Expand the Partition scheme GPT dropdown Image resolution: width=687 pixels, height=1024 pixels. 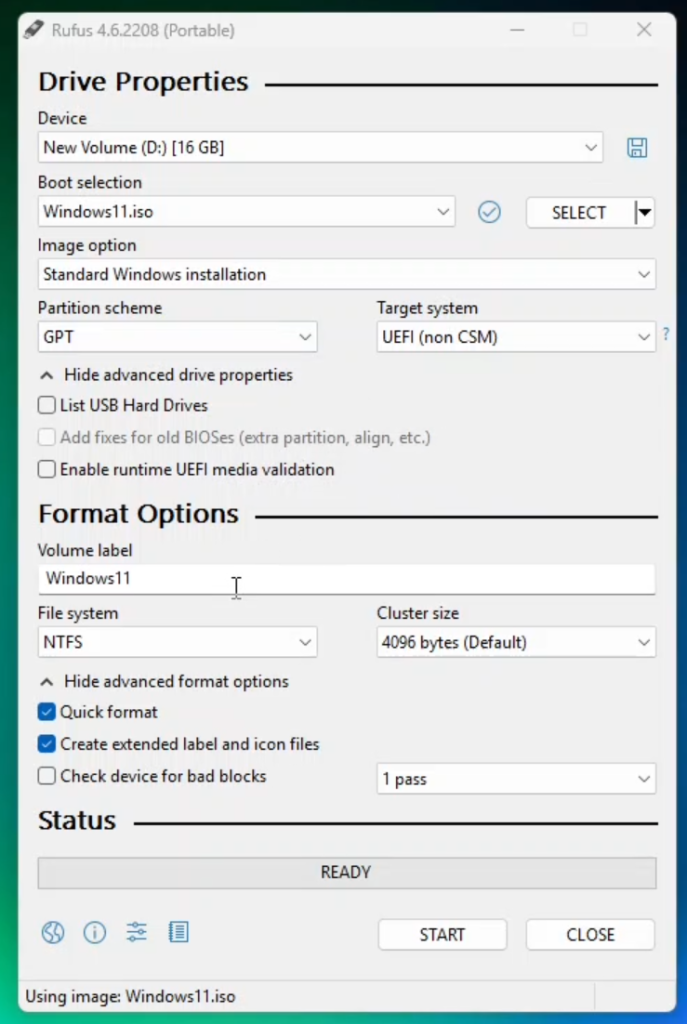177,338
